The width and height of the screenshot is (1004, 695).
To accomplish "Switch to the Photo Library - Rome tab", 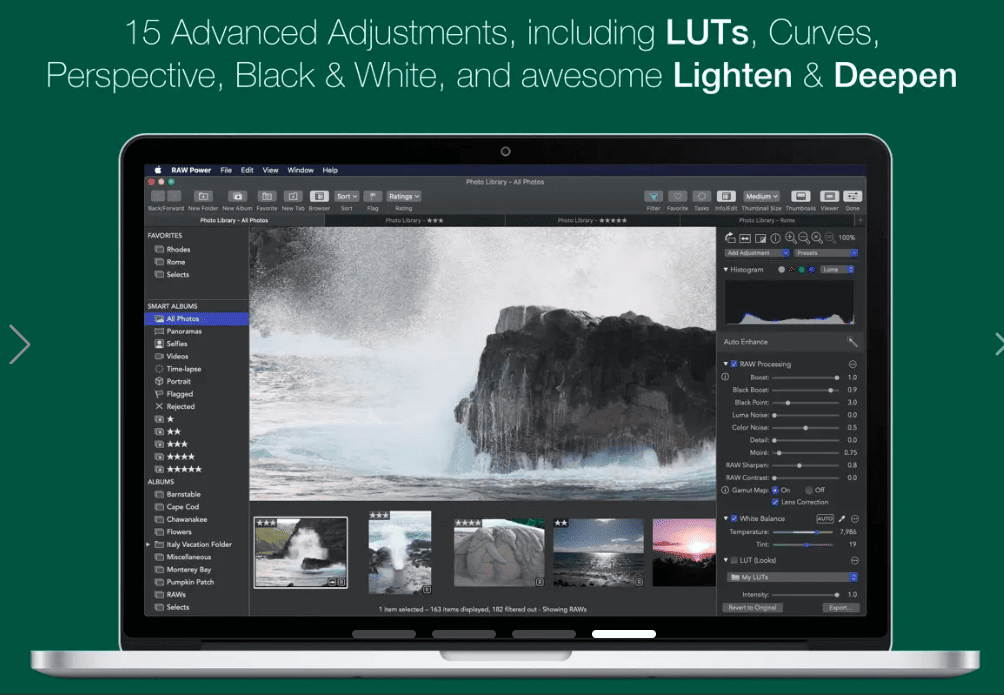I will (767, 220).
